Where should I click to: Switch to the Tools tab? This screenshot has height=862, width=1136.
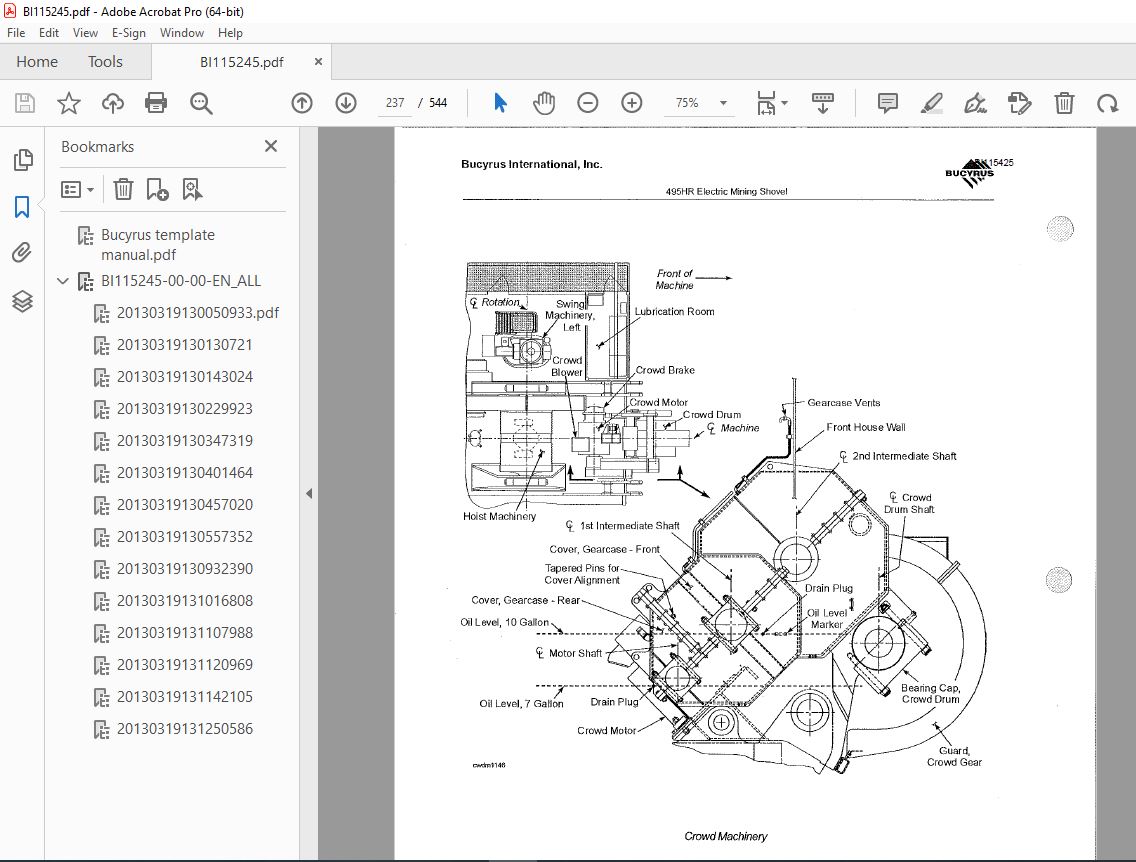pos(105,62)
